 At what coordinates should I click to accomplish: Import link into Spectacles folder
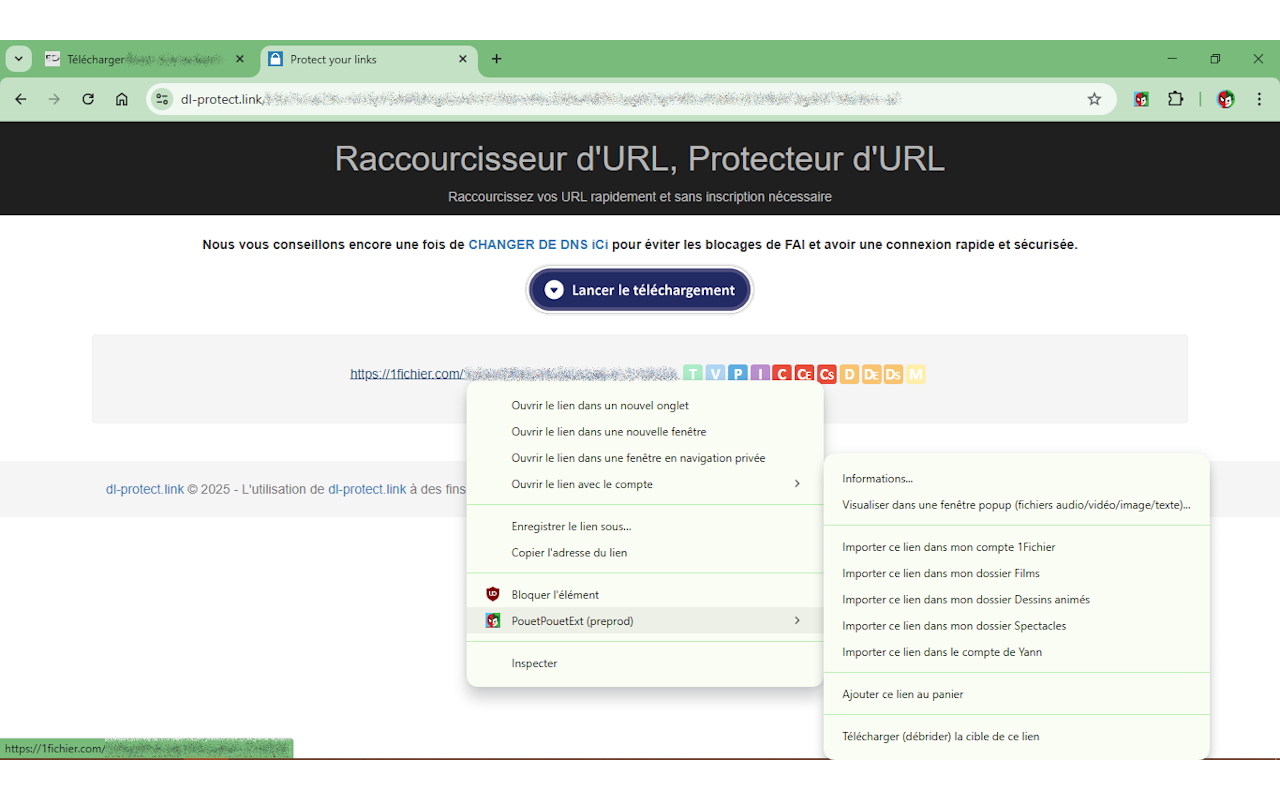[x=1016, y=626]
